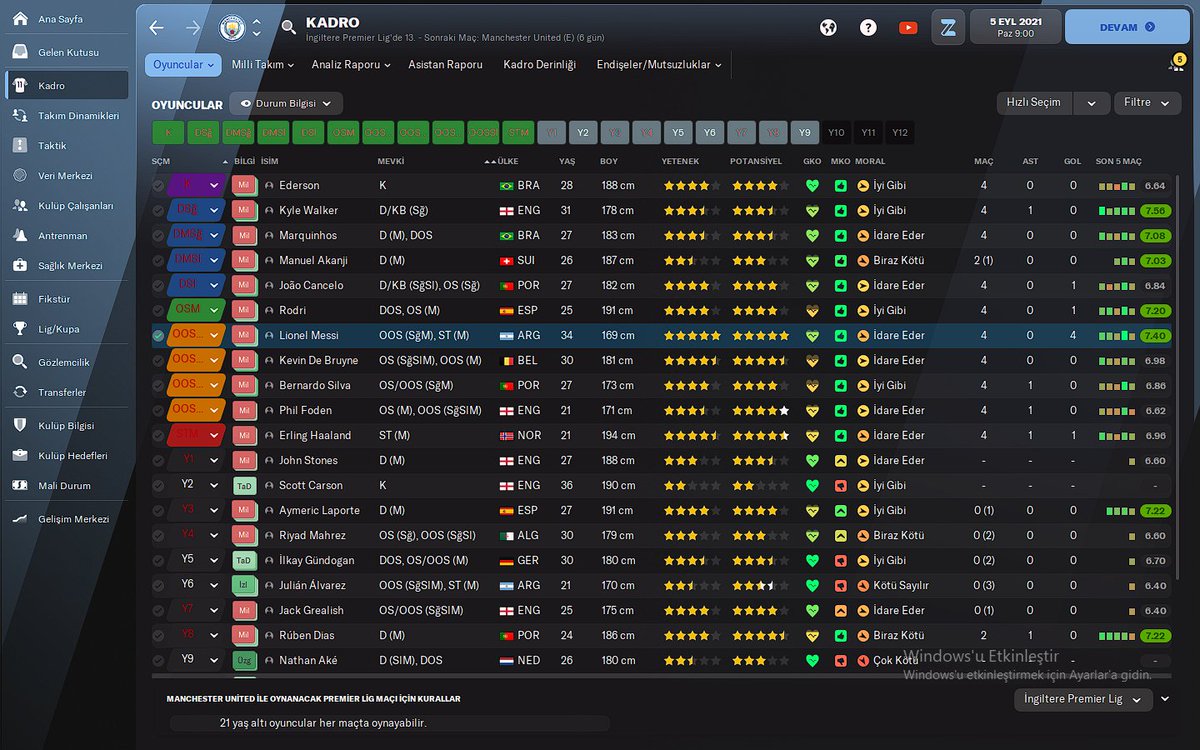Tick the checkbox for Ederson
The width and height of the screenshot is (1200, 750).
pos(158,186)
